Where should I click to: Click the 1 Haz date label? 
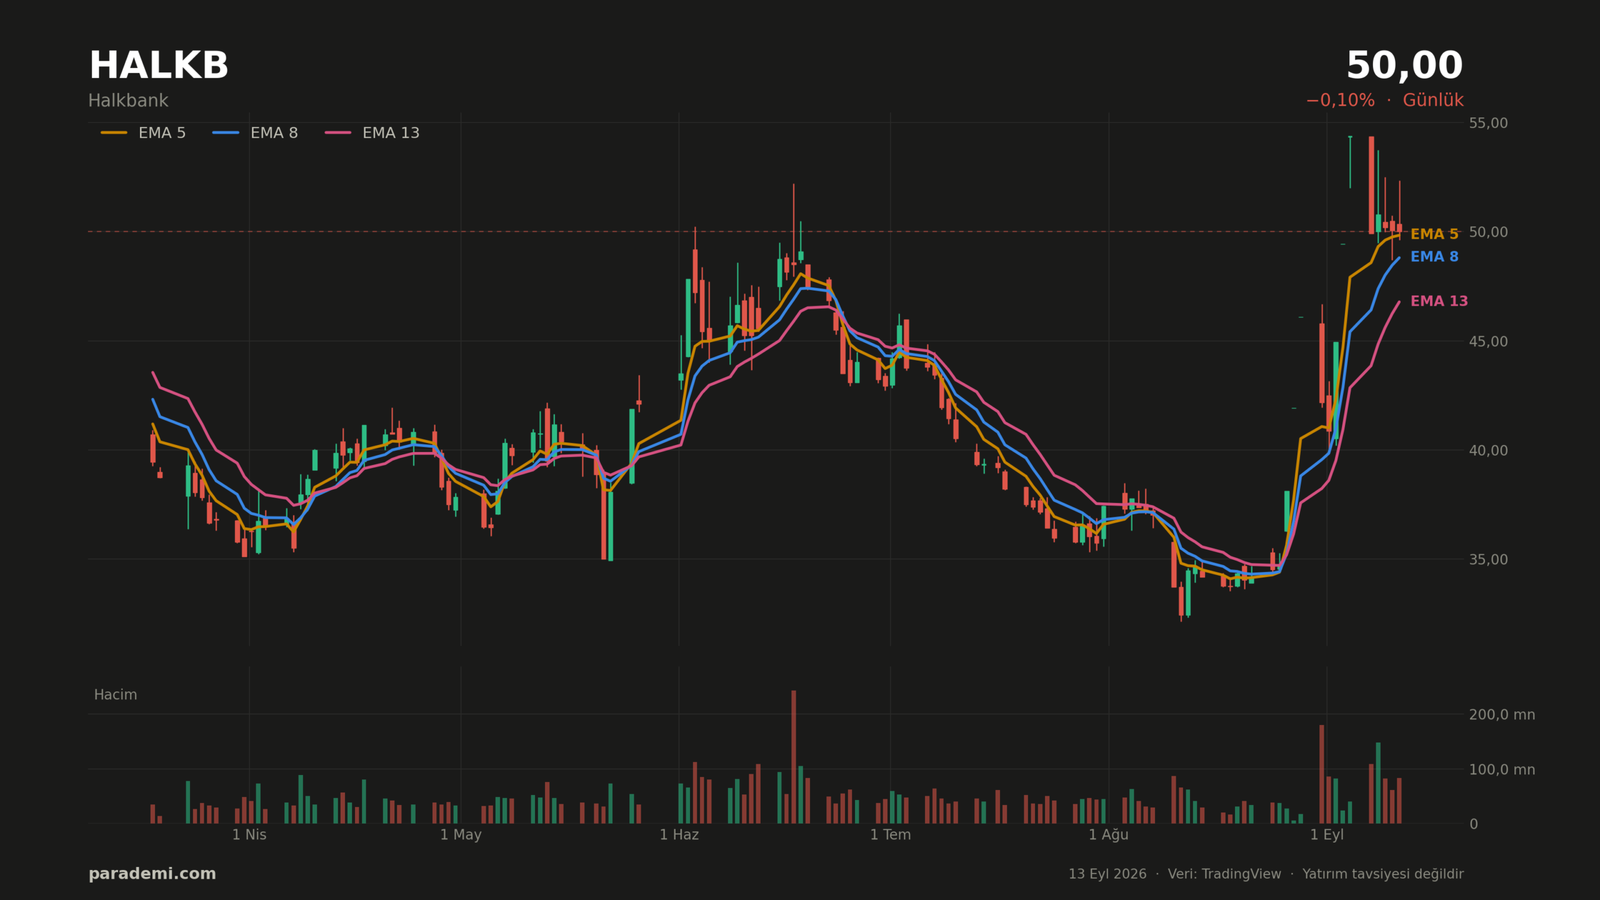[679, 835]
